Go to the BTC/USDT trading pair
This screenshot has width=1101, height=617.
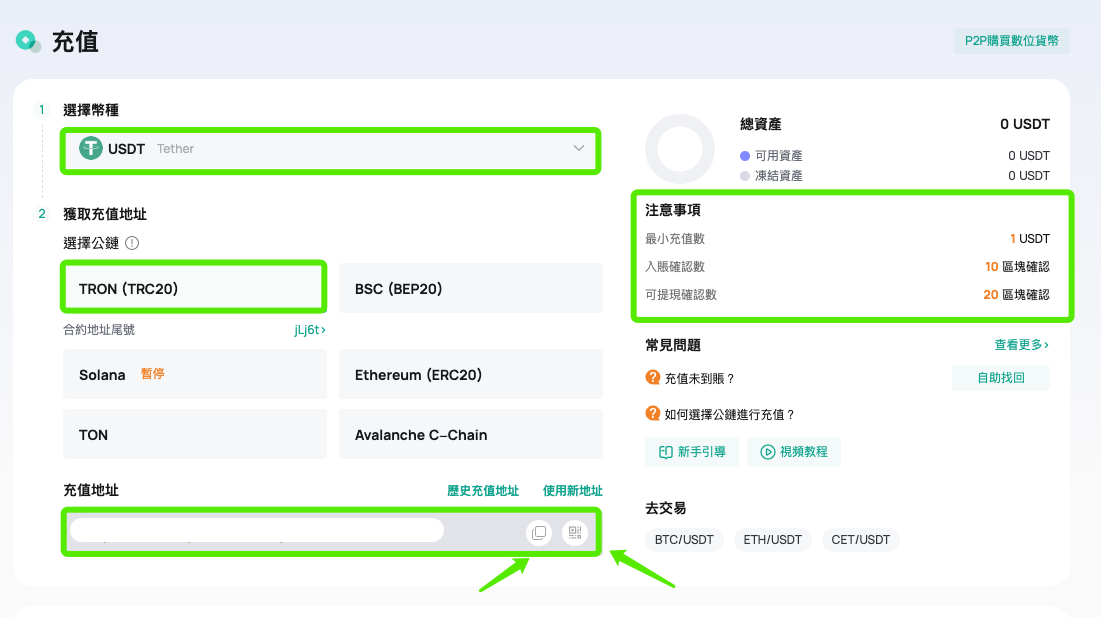pos(684,540)
